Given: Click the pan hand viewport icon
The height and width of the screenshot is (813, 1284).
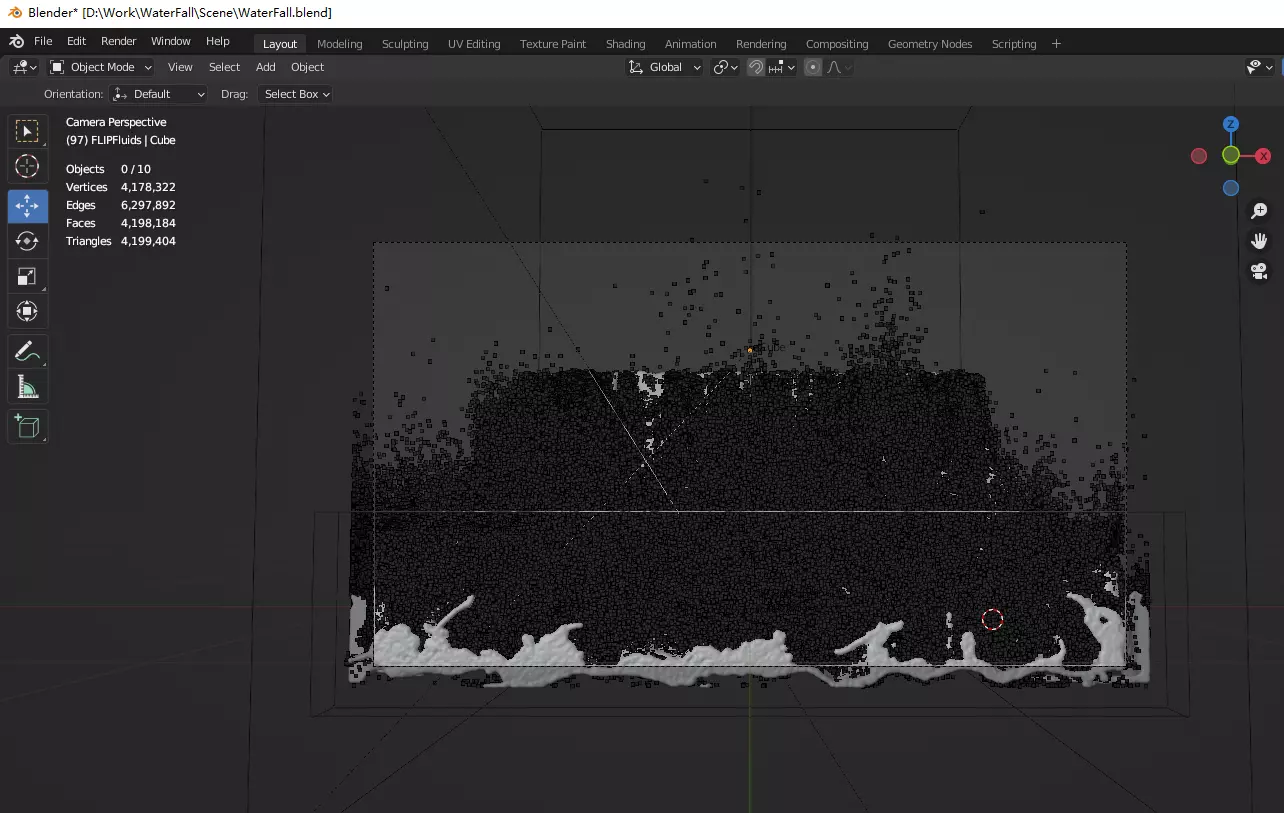Looking at the screenshot, I should (x=1259, y=241).
